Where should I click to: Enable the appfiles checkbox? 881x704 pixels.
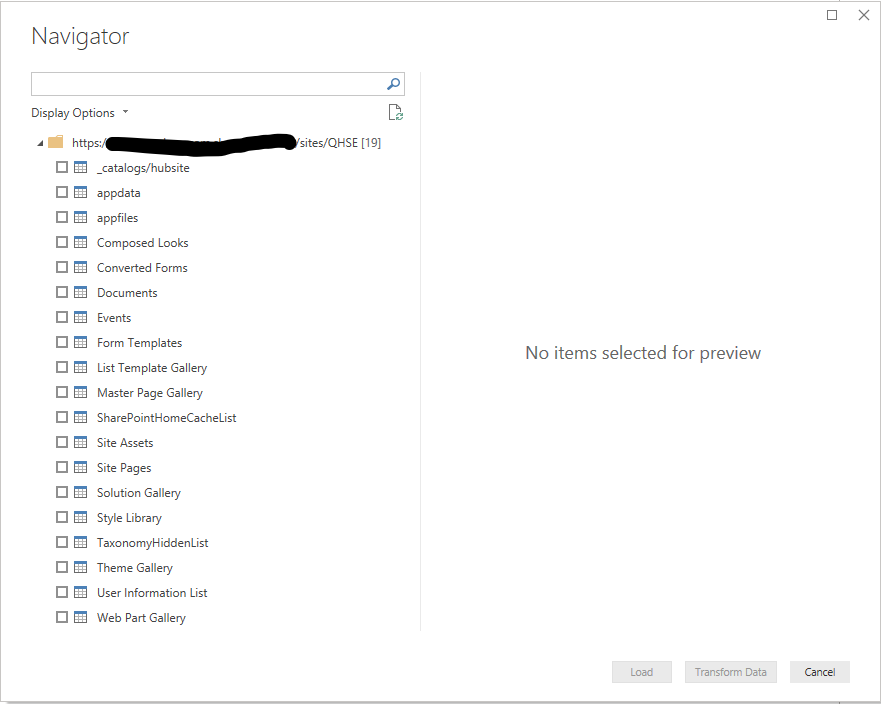[62, 217]
